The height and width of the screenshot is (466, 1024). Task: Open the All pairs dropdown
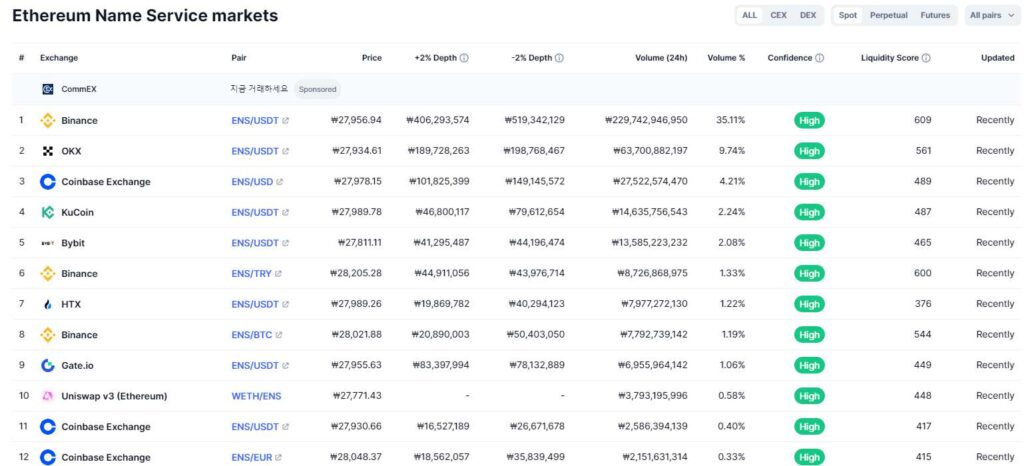tap(993, 15)
